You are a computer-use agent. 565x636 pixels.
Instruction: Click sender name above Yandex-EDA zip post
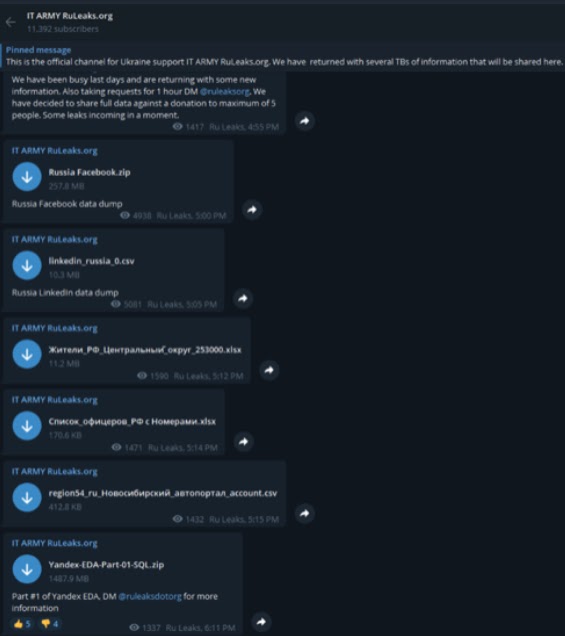click(55, 543)
